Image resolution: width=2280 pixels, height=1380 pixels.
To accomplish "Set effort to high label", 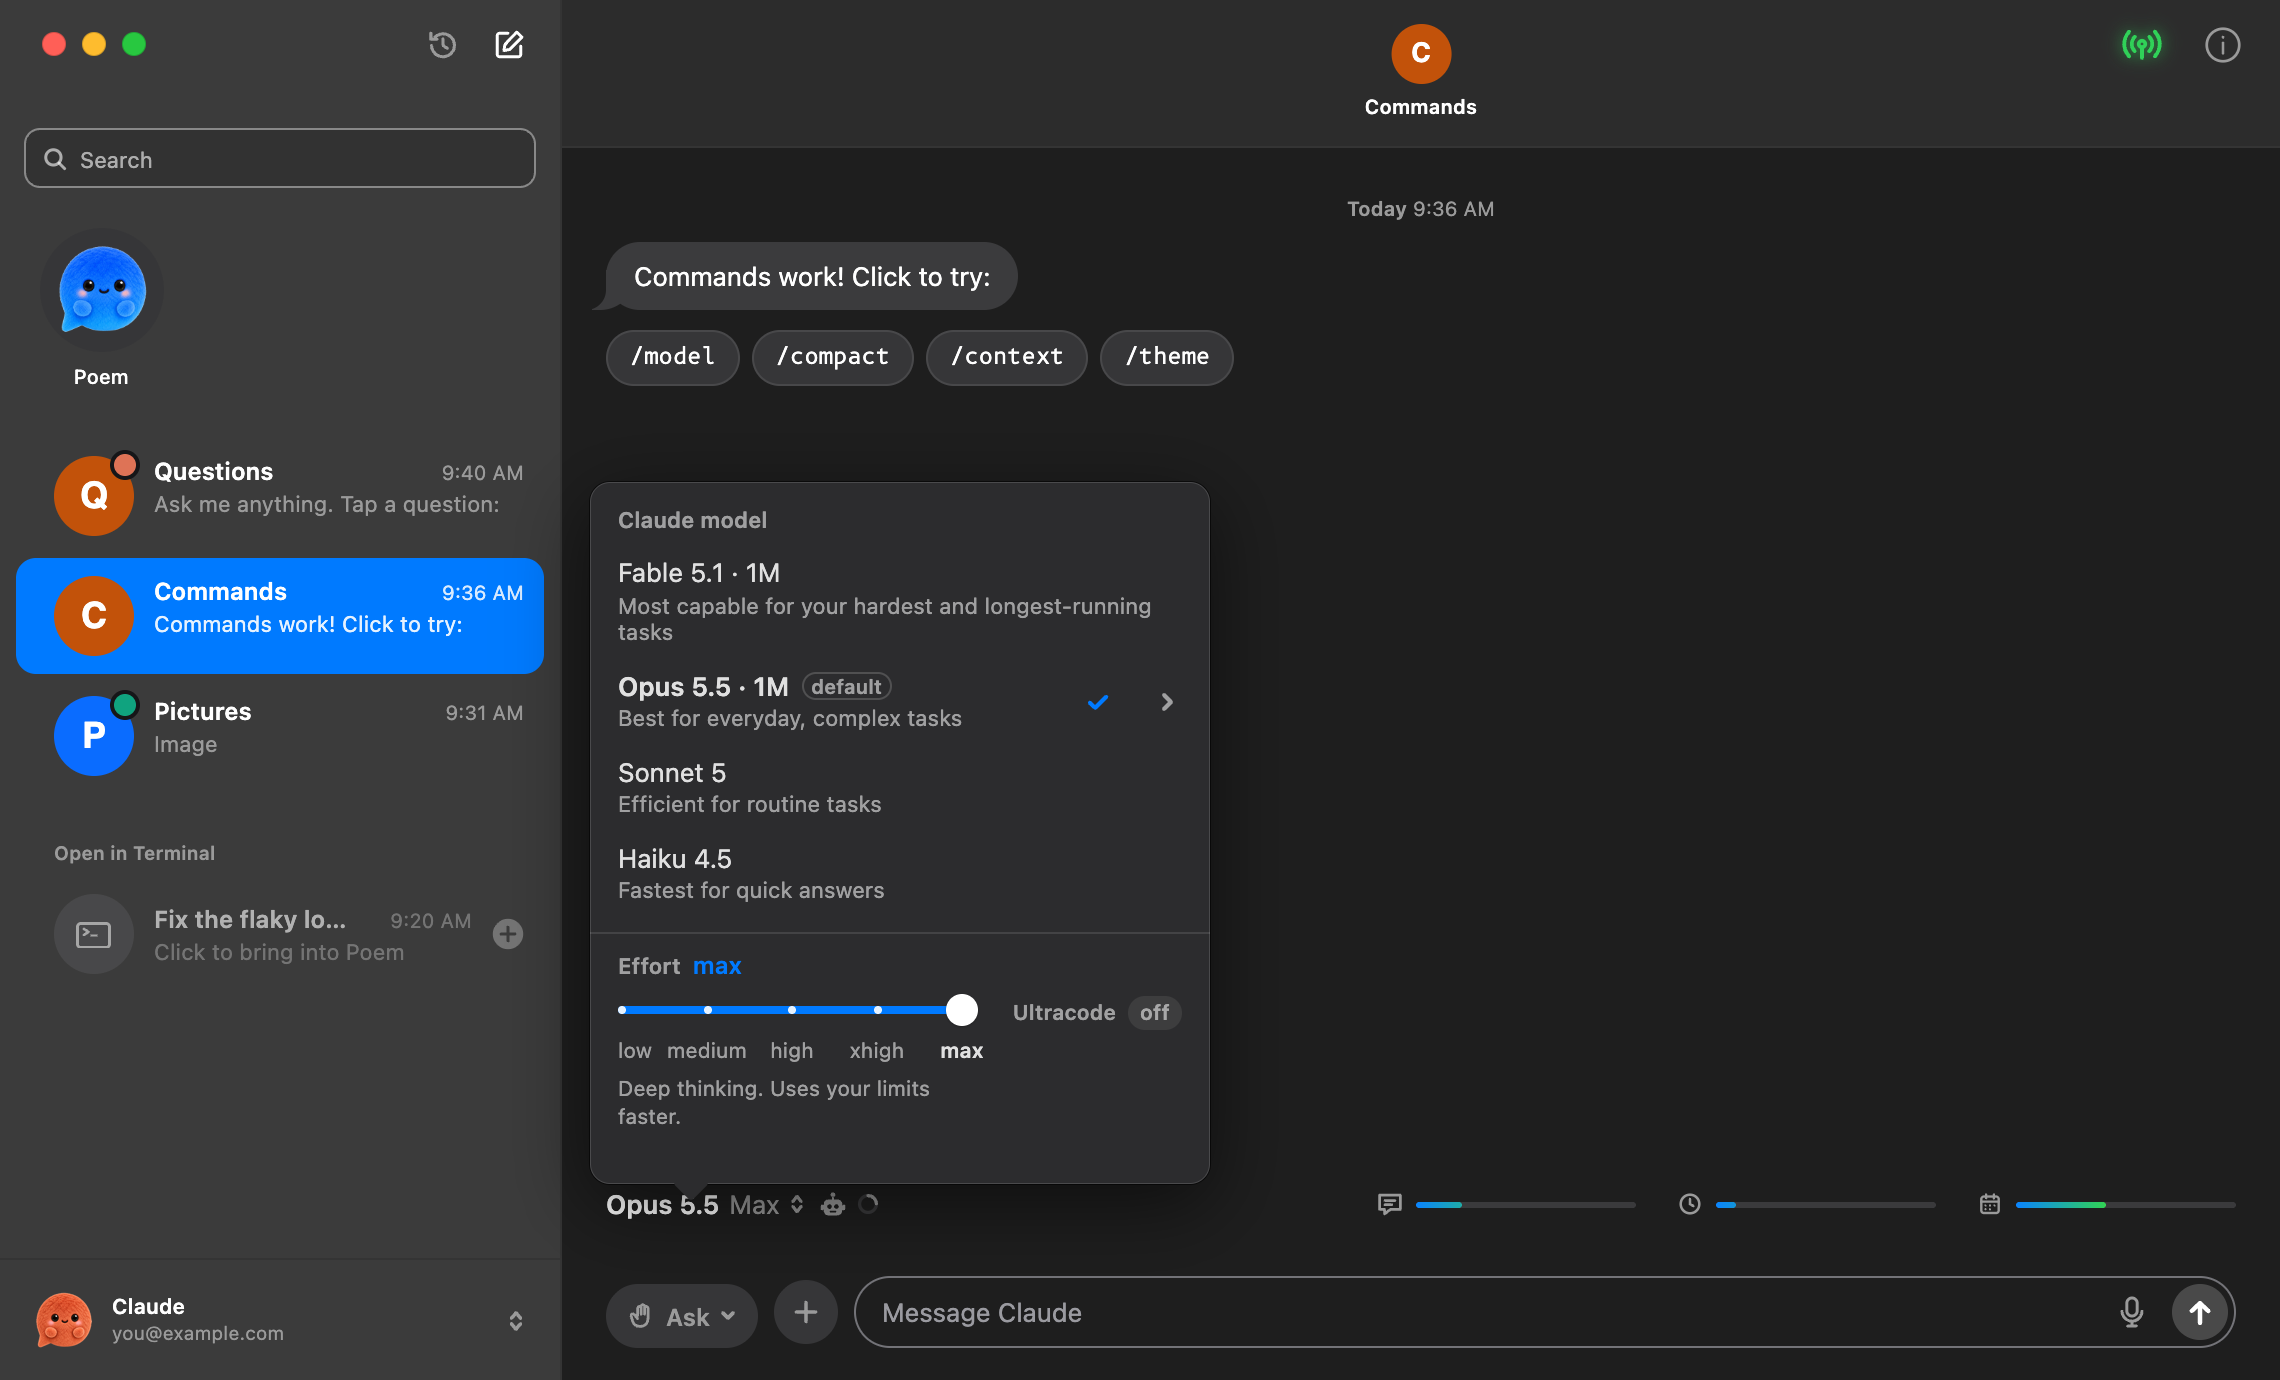I will click(x=791, y=1051).
